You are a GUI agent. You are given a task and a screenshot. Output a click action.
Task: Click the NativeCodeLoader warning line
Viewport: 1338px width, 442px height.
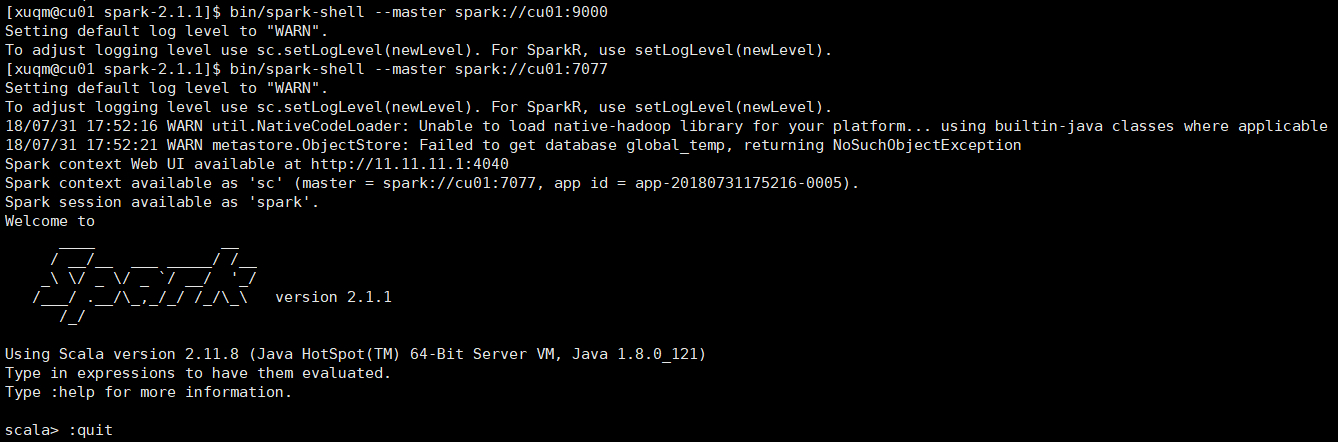tap(666, 126)
